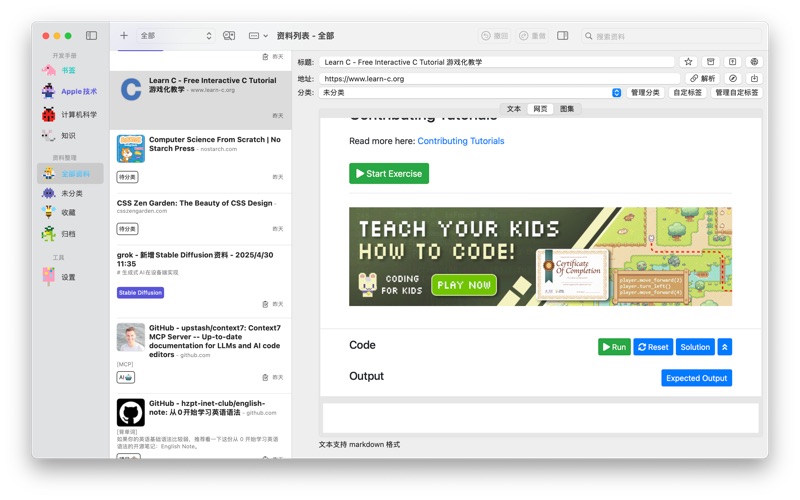The image size is (800, 500).
Task: Click the markdown text area below webpage
Action: click(541, 418)
